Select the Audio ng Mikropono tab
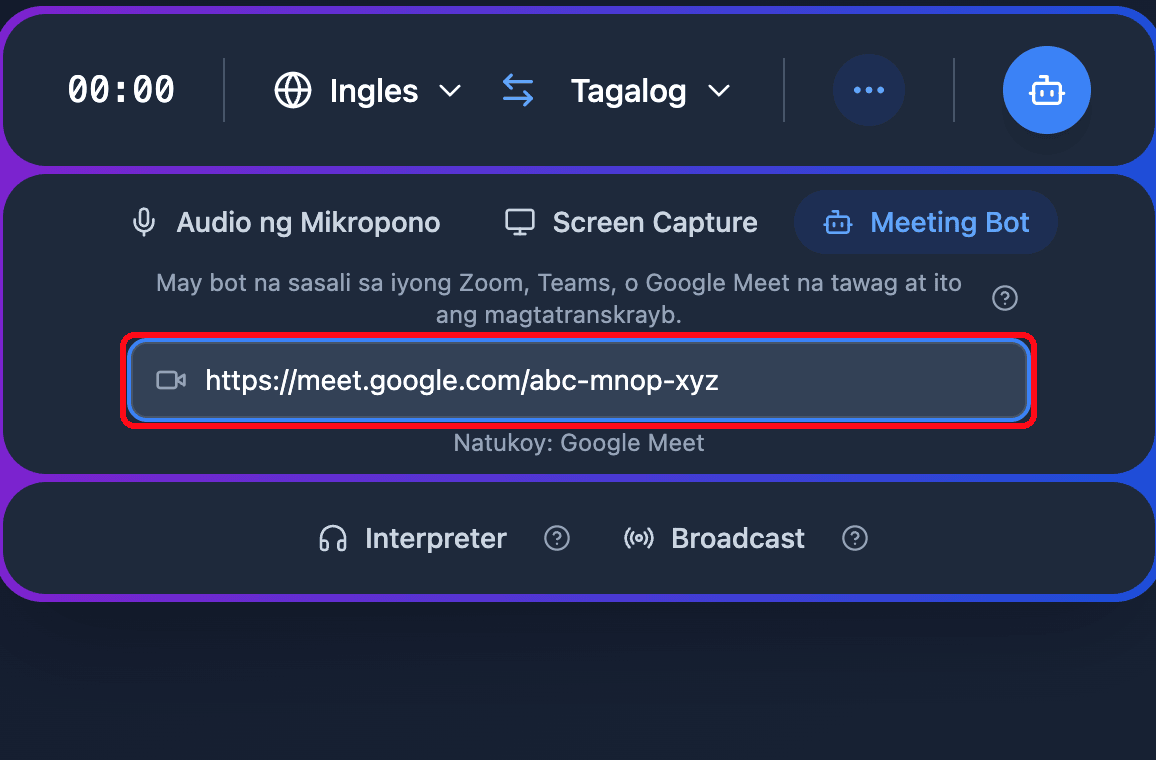Viewport: 1156px width, 760px height. (x=285, y=222)
